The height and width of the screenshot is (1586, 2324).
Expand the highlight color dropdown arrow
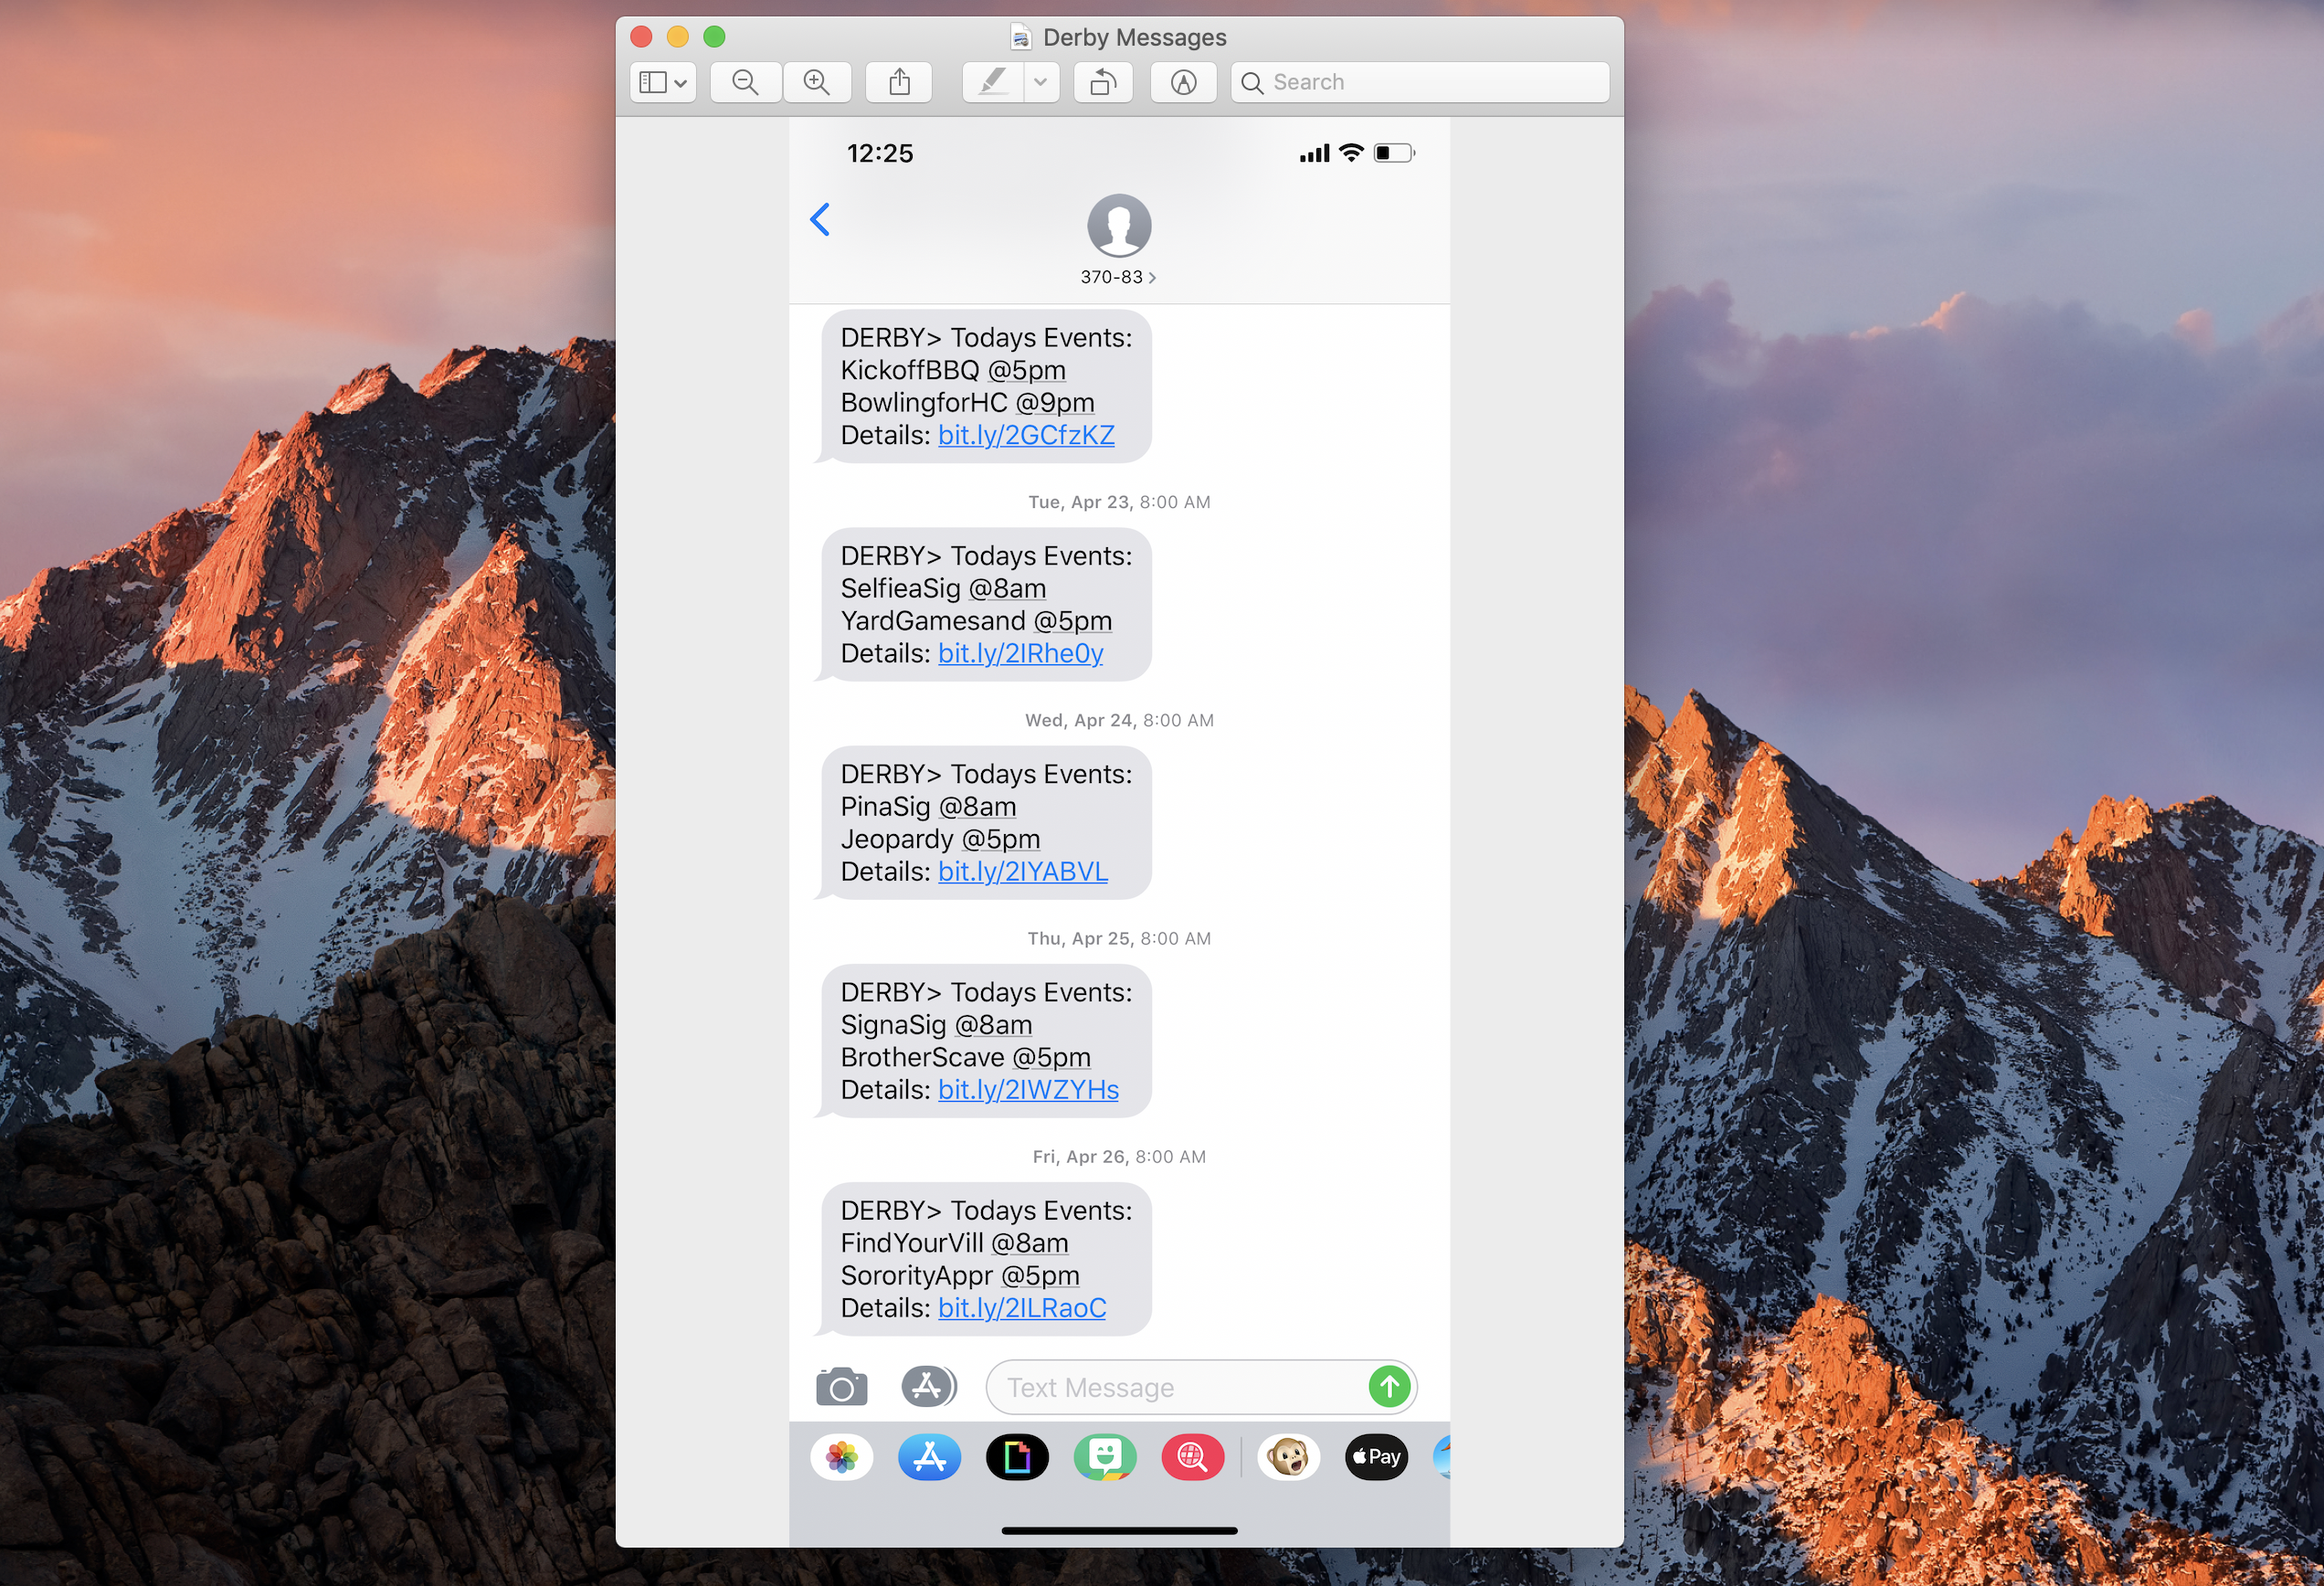tap(1040, 82)
